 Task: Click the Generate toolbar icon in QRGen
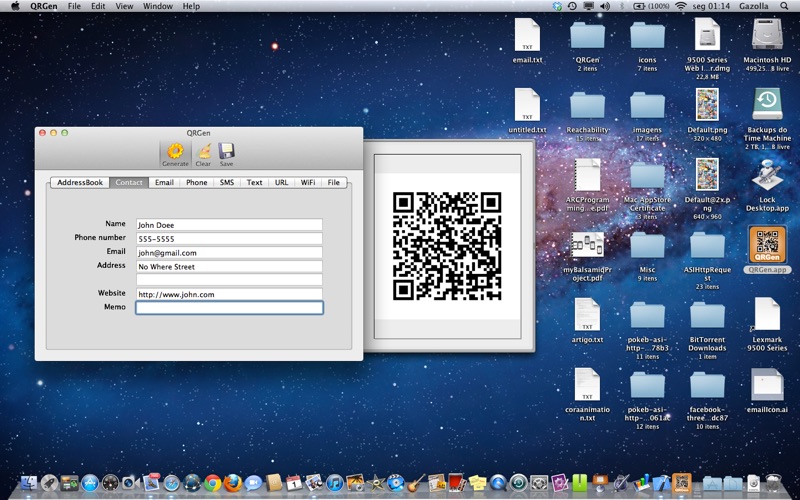tap(175, 154)
